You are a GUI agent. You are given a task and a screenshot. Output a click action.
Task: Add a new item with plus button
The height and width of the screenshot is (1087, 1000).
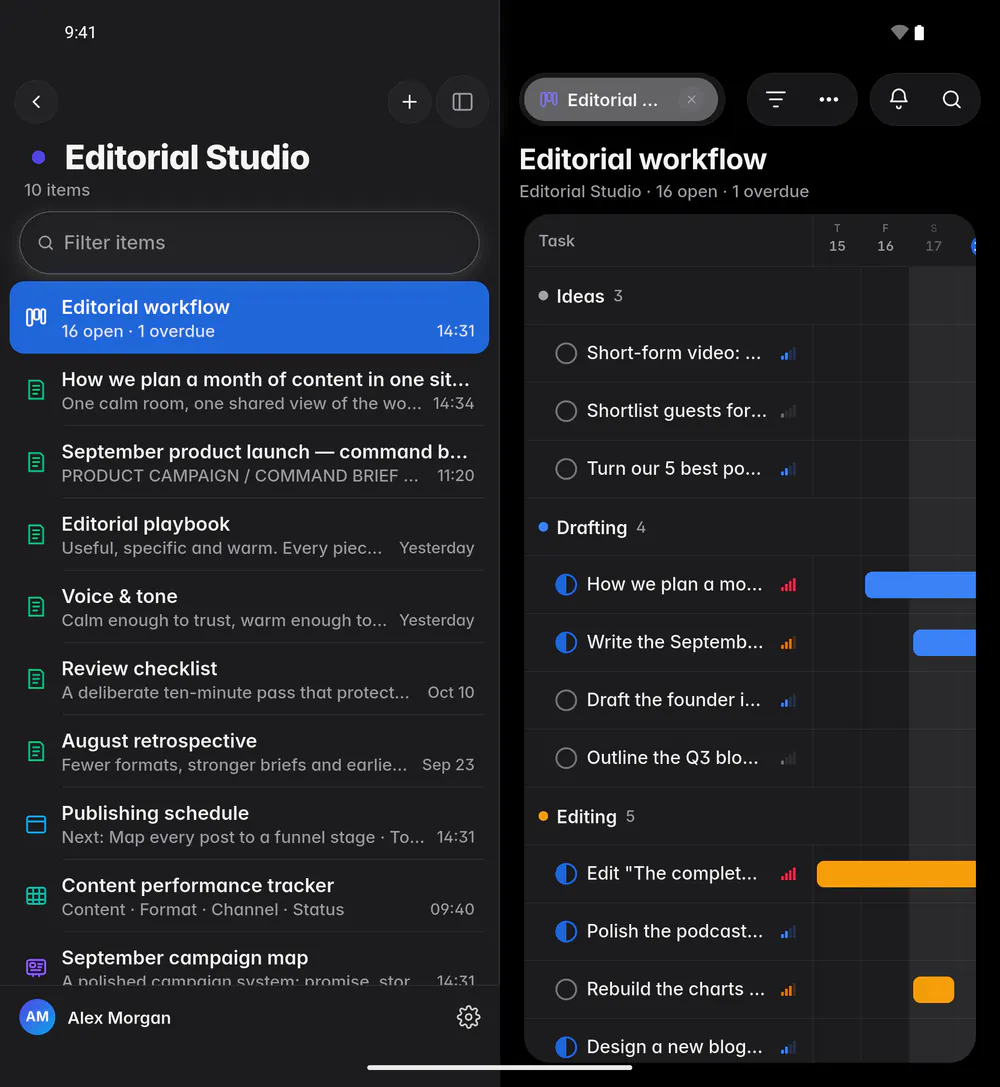pos(410,102)
